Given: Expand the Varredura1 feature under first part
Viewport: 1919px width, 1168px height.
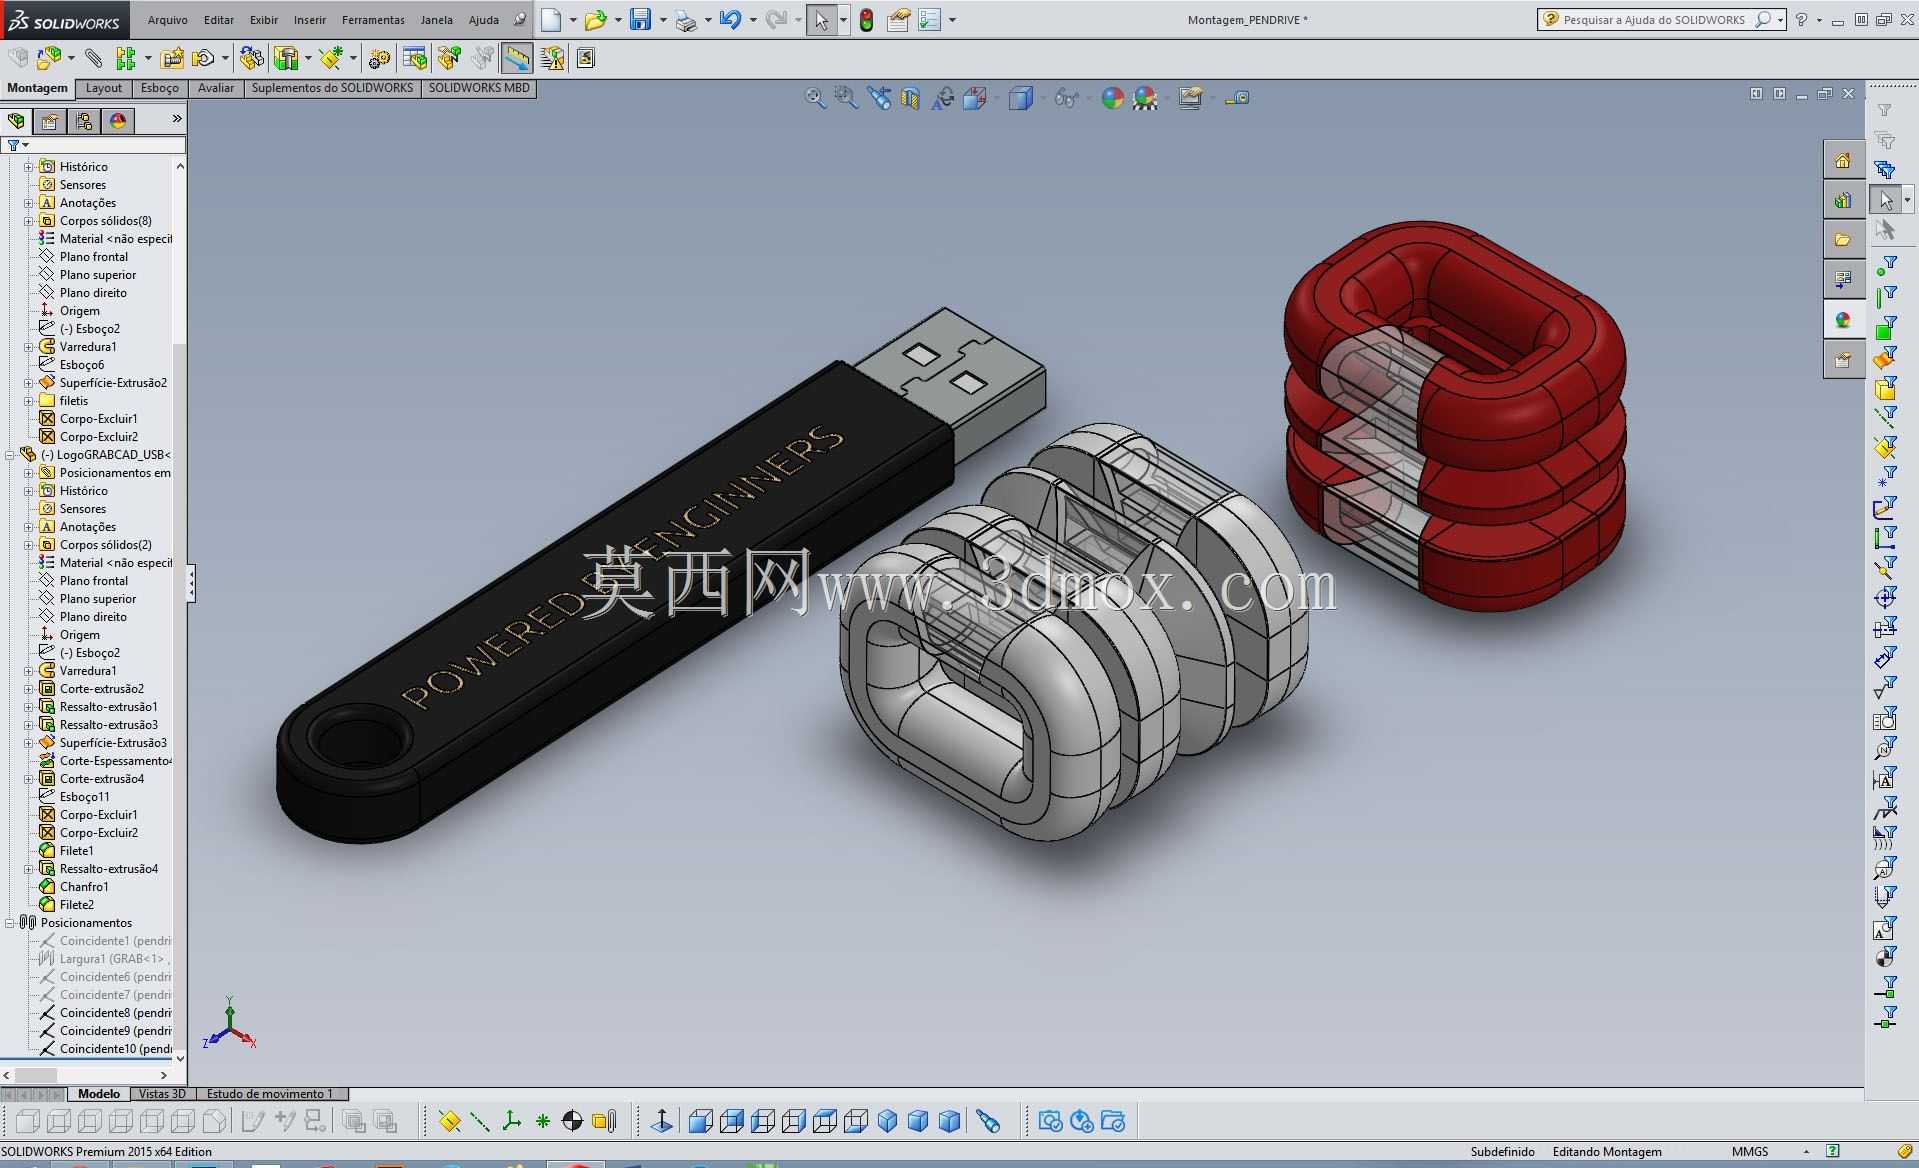Looking at the screenshot, I should click(x=28, y=347).
